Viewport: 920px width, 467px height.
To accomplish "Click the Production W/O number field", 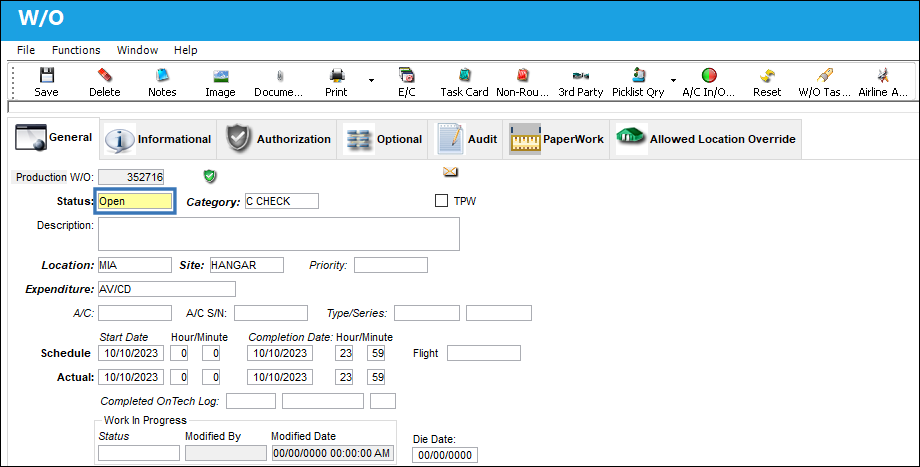I will click(131, 177).
